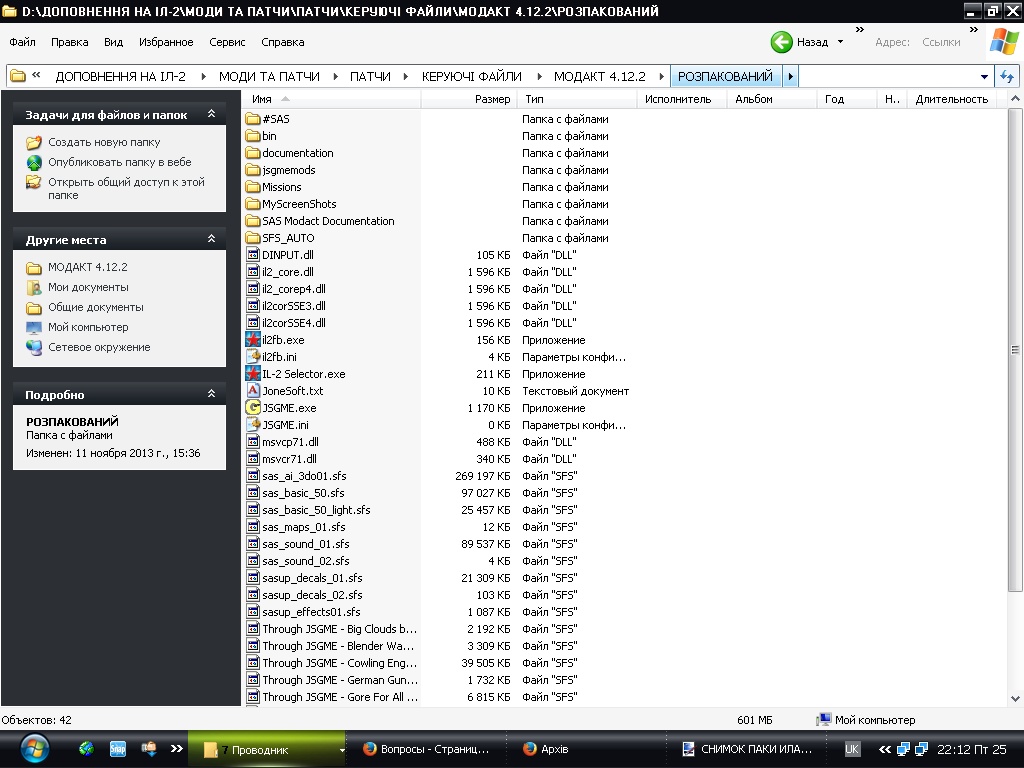
Task: Open the Избранное menu
Action: [166, 42]
